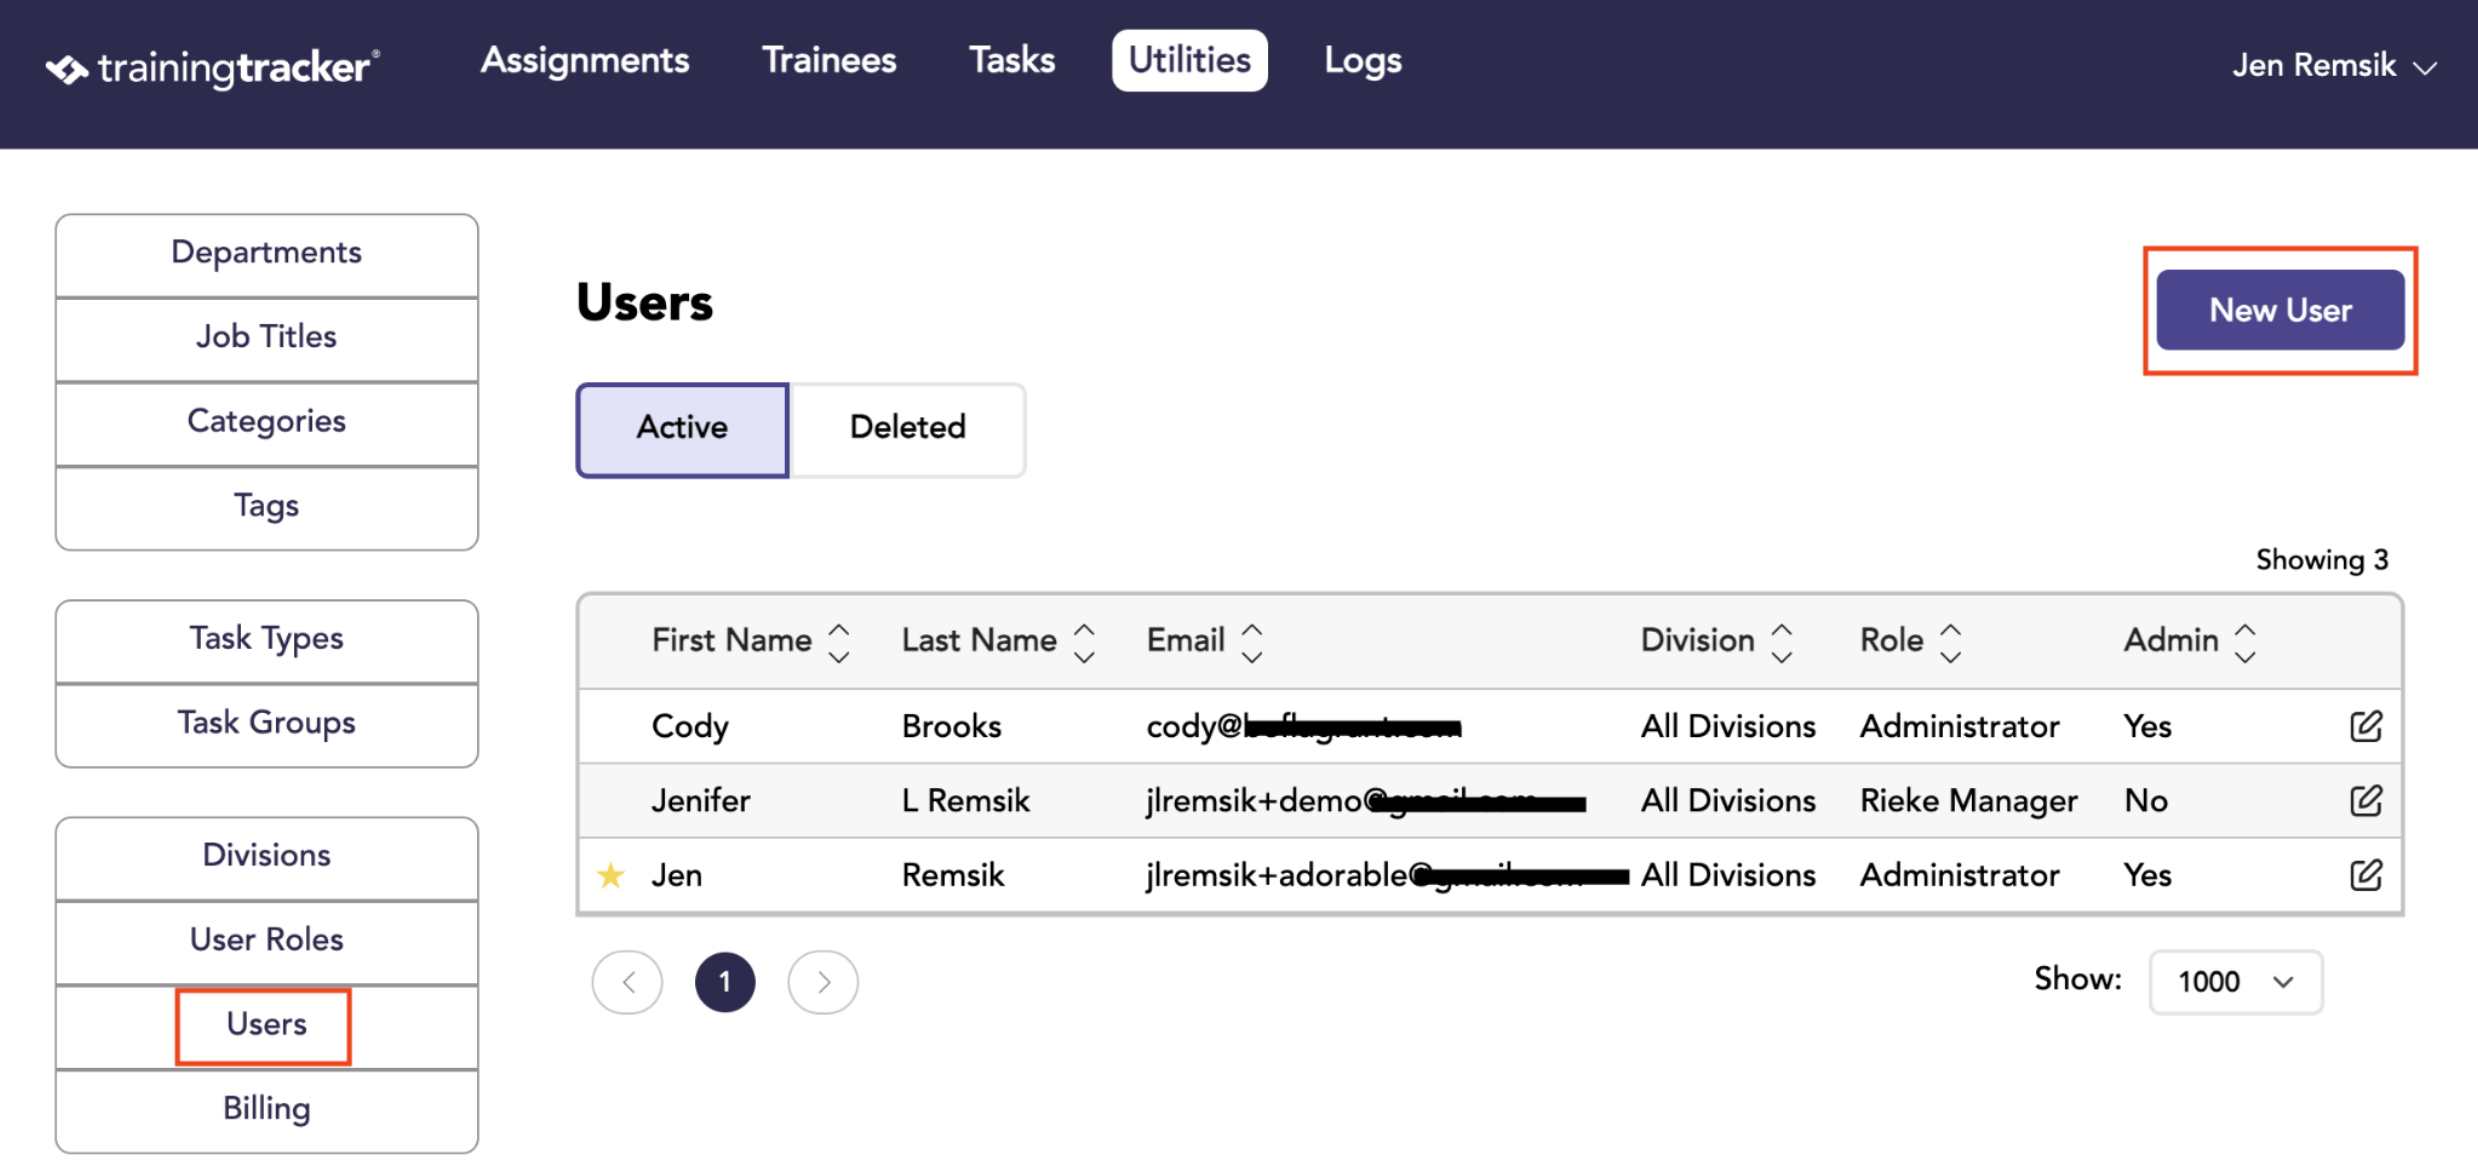Sort by Admin column arrows
This screenshot has height=1170, width=2478.
pyautogui.click(x=2245, y=642)
